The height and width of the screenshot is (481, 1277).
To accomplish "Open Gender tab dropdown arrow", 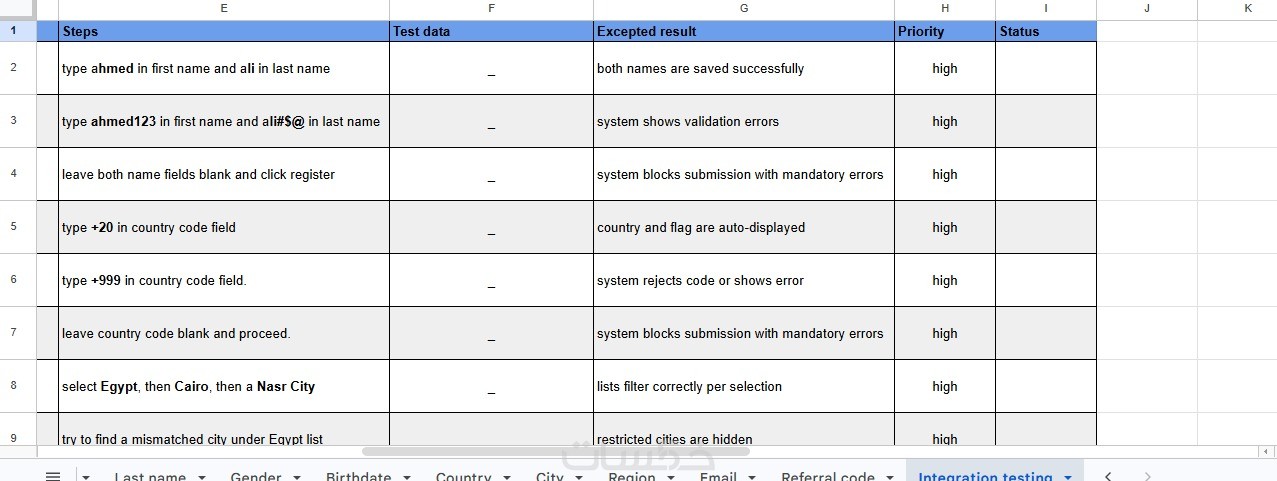I will [x=297, y=477].
